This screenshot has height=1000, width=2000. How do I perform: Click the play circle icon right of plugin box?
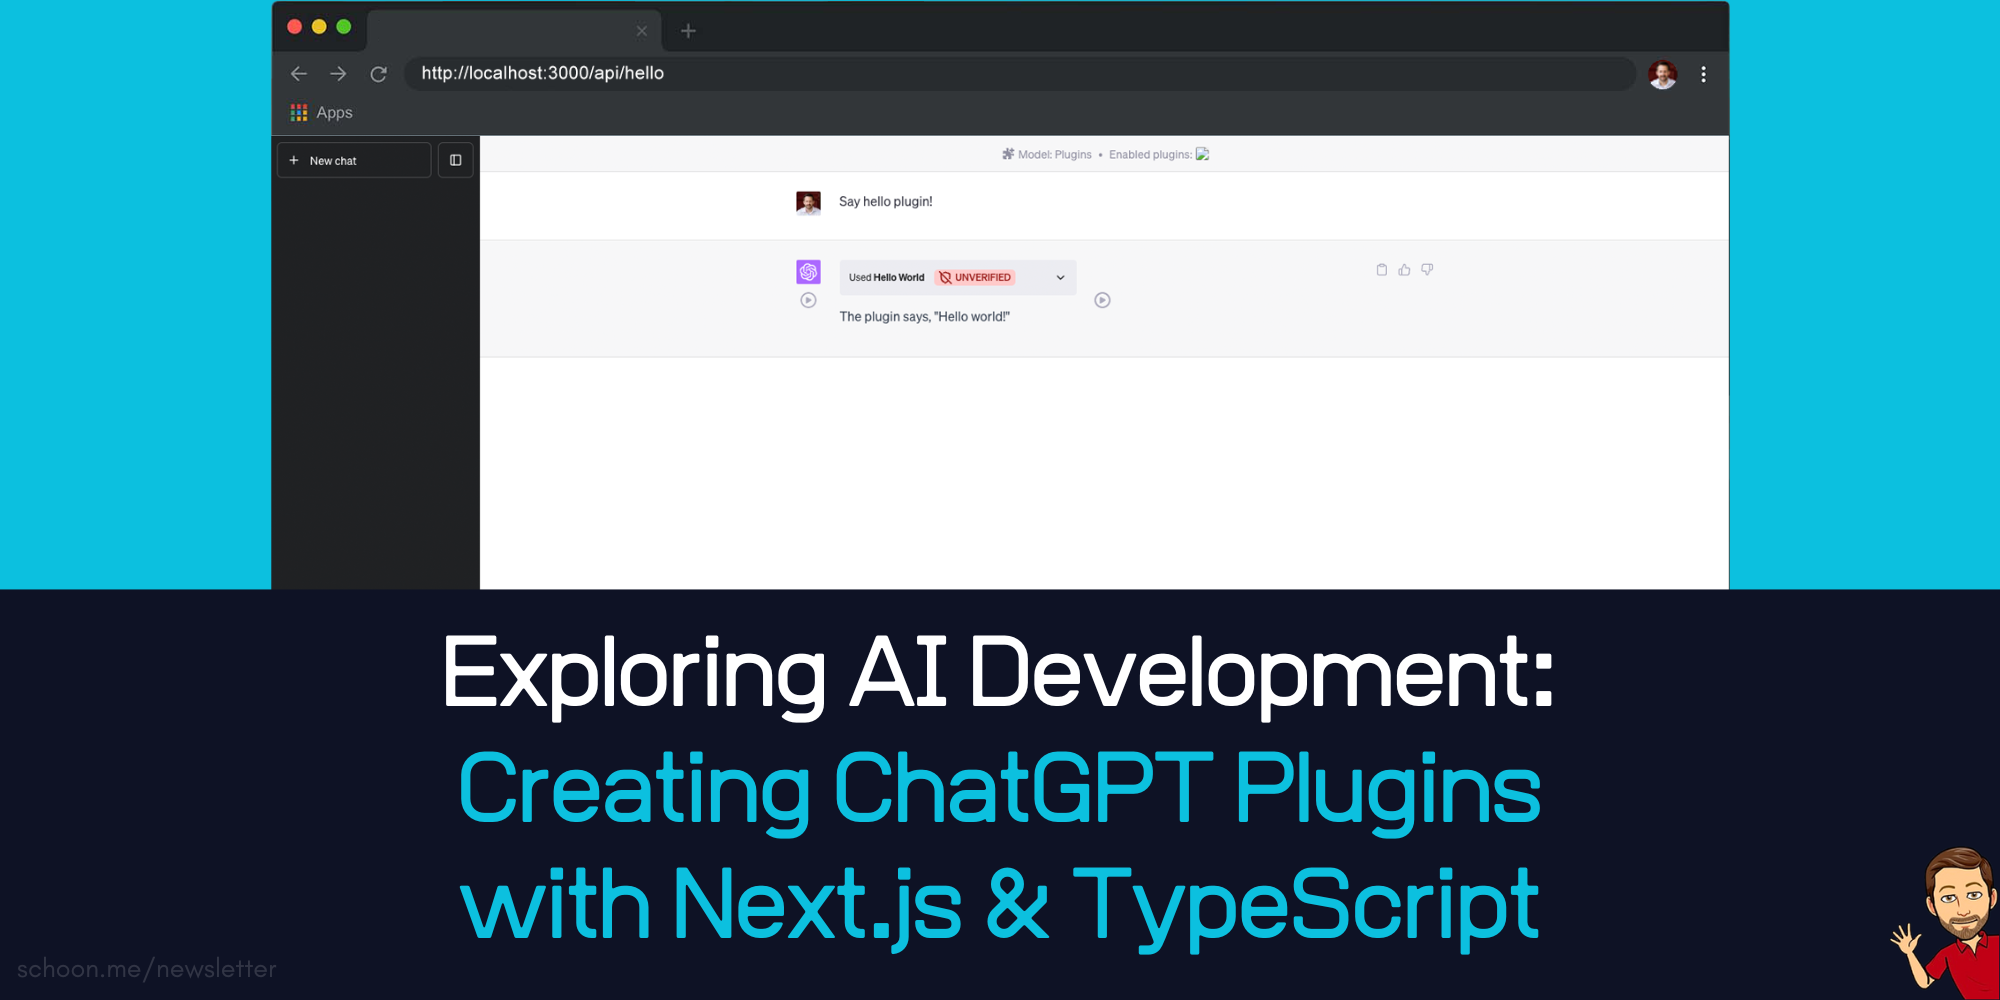point(1102,300)
